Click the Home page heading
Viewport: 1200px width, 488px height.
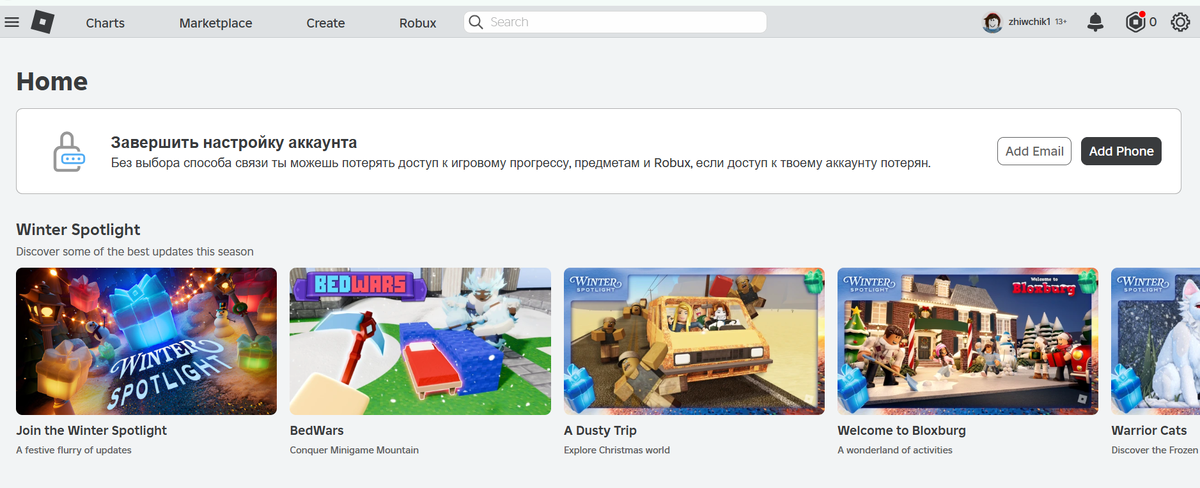pyautogui.click(x=52, y=82)
